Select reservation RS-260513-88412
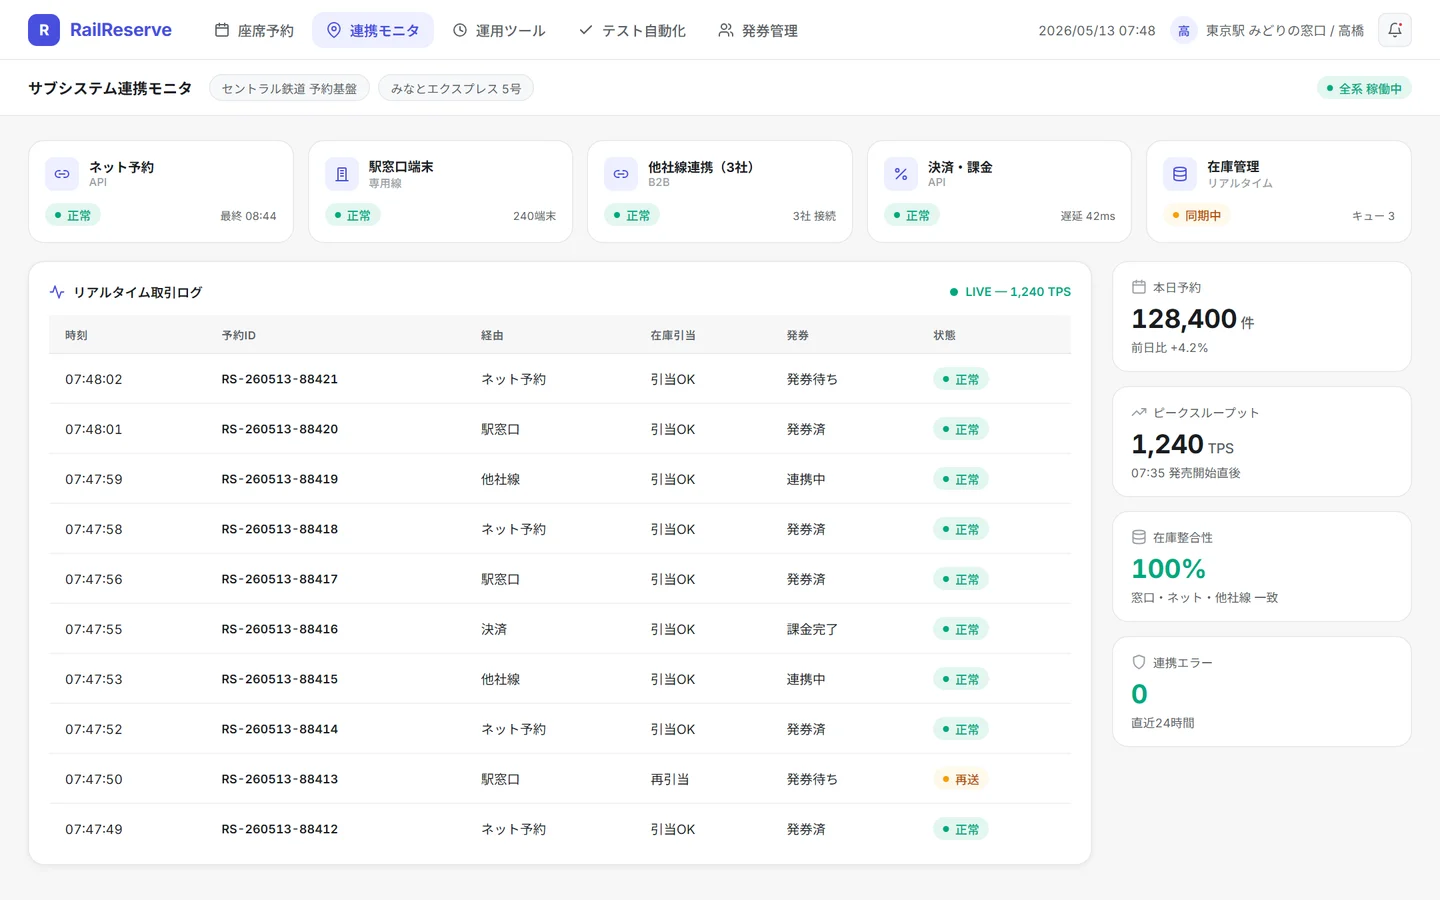 click(280, 829)
